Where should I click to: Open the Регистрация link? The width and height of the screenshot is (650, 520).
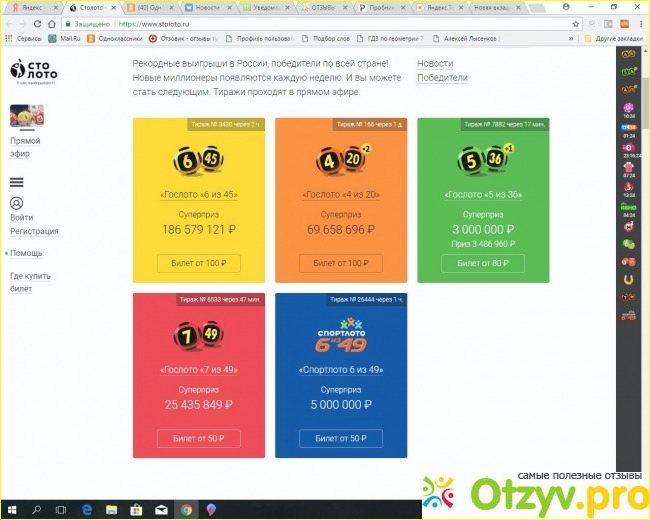coord(34,231)
